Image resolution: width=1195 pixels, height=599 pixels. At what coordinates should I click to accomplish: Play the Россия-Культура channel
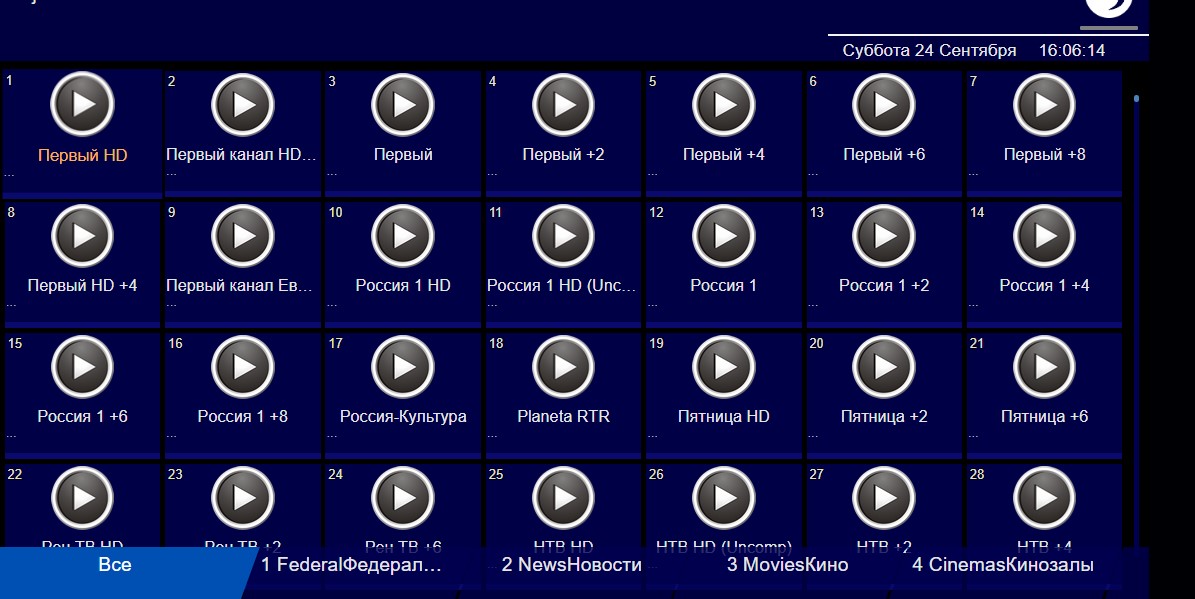403,367
